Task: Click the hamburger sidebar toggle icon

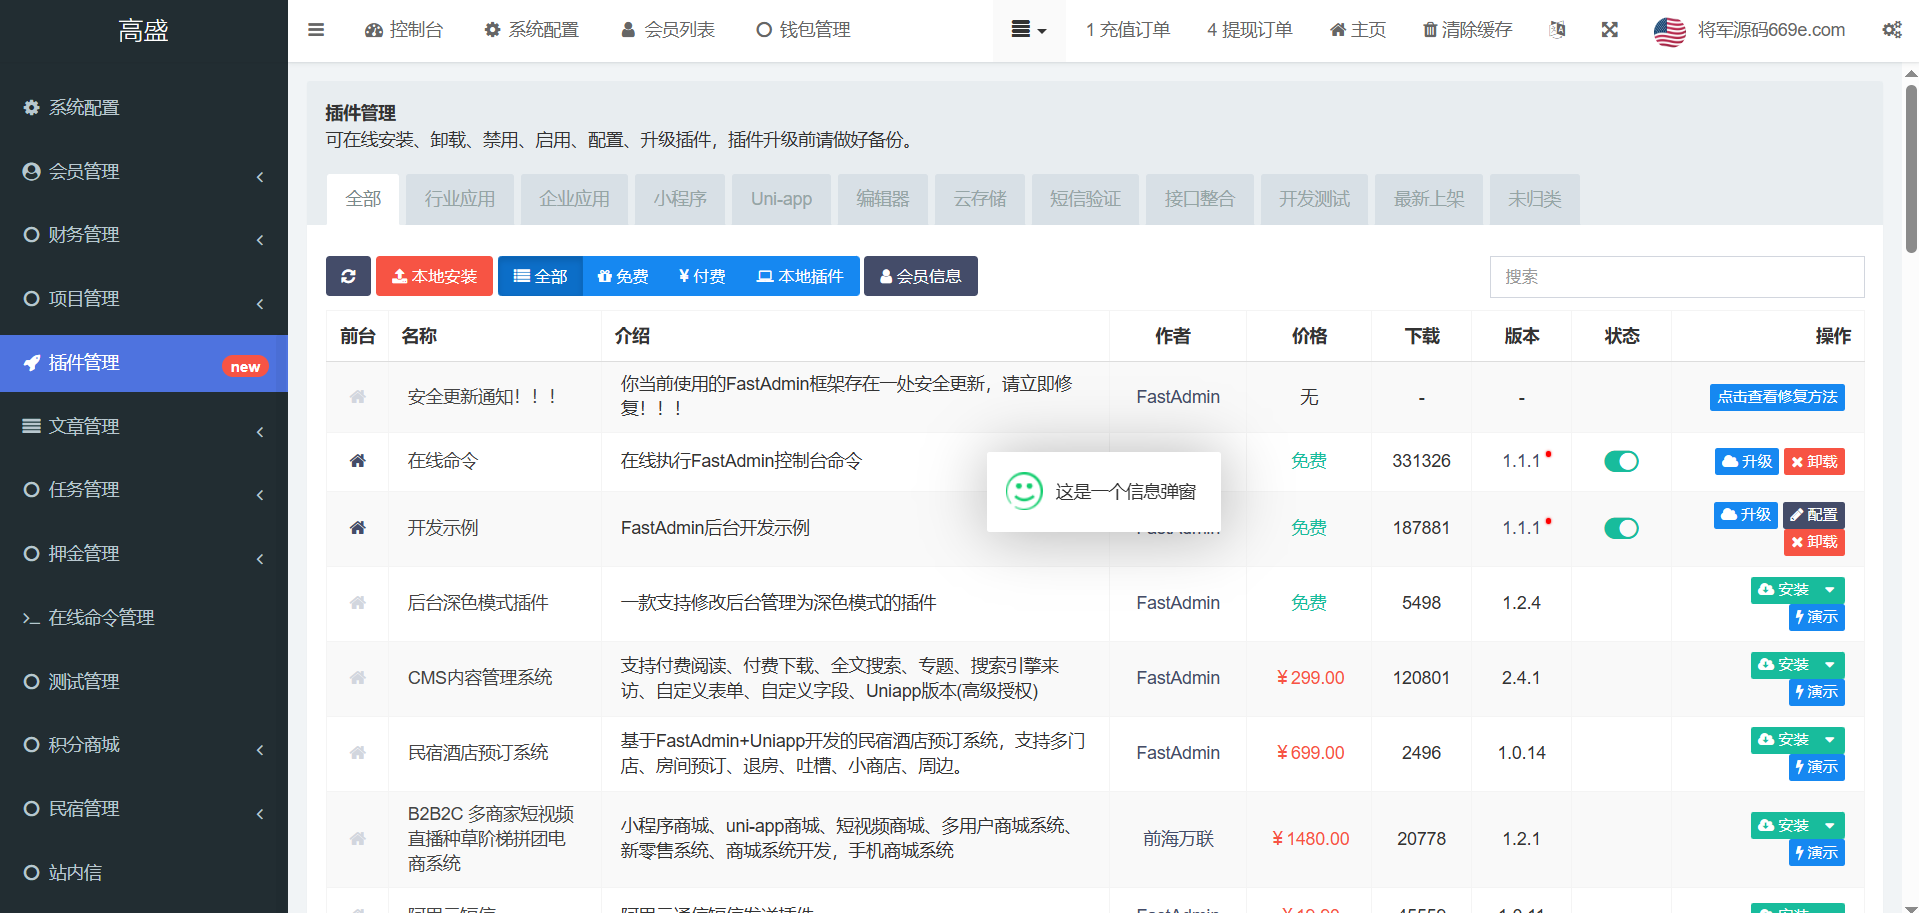Action: [x=316, y=30]
